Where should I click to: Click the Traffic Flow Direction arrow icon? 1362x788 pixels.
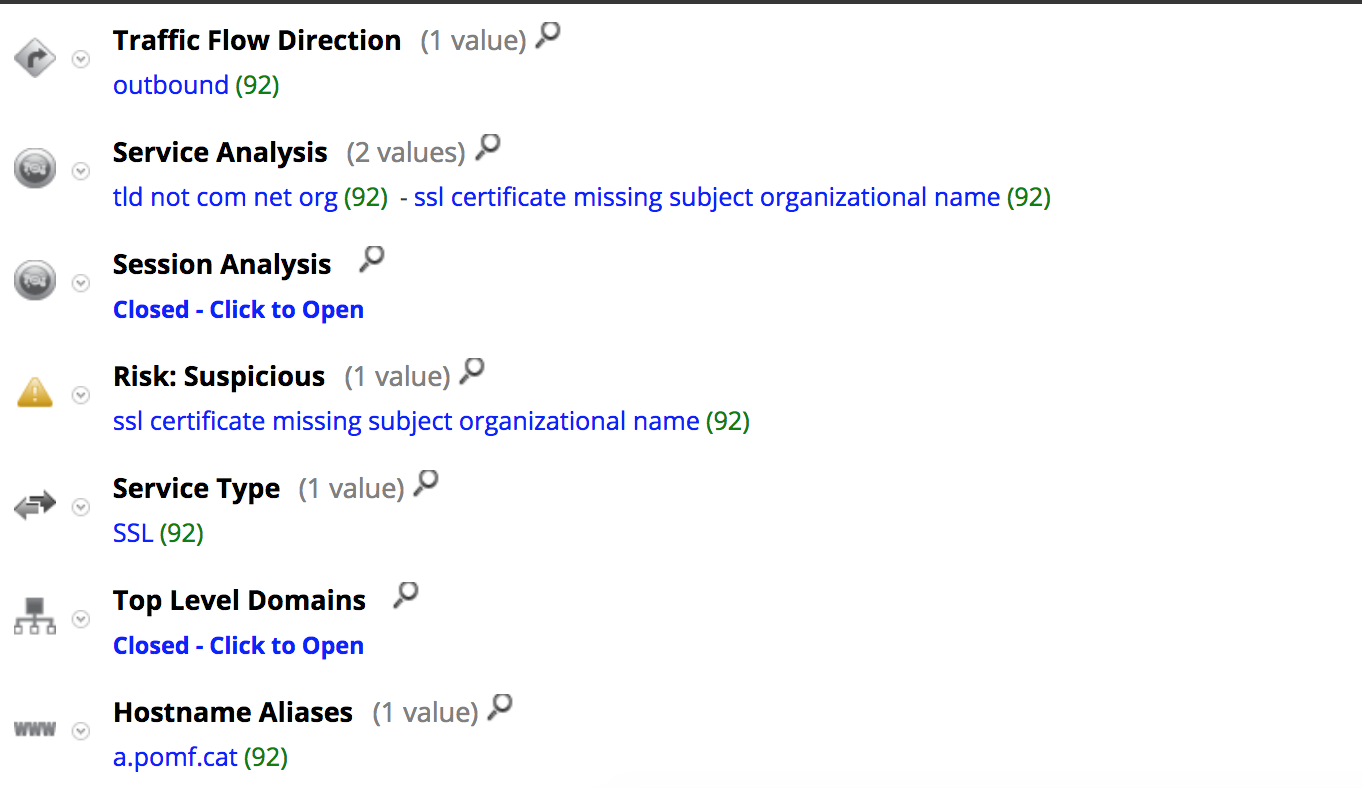tap(34, 58)
